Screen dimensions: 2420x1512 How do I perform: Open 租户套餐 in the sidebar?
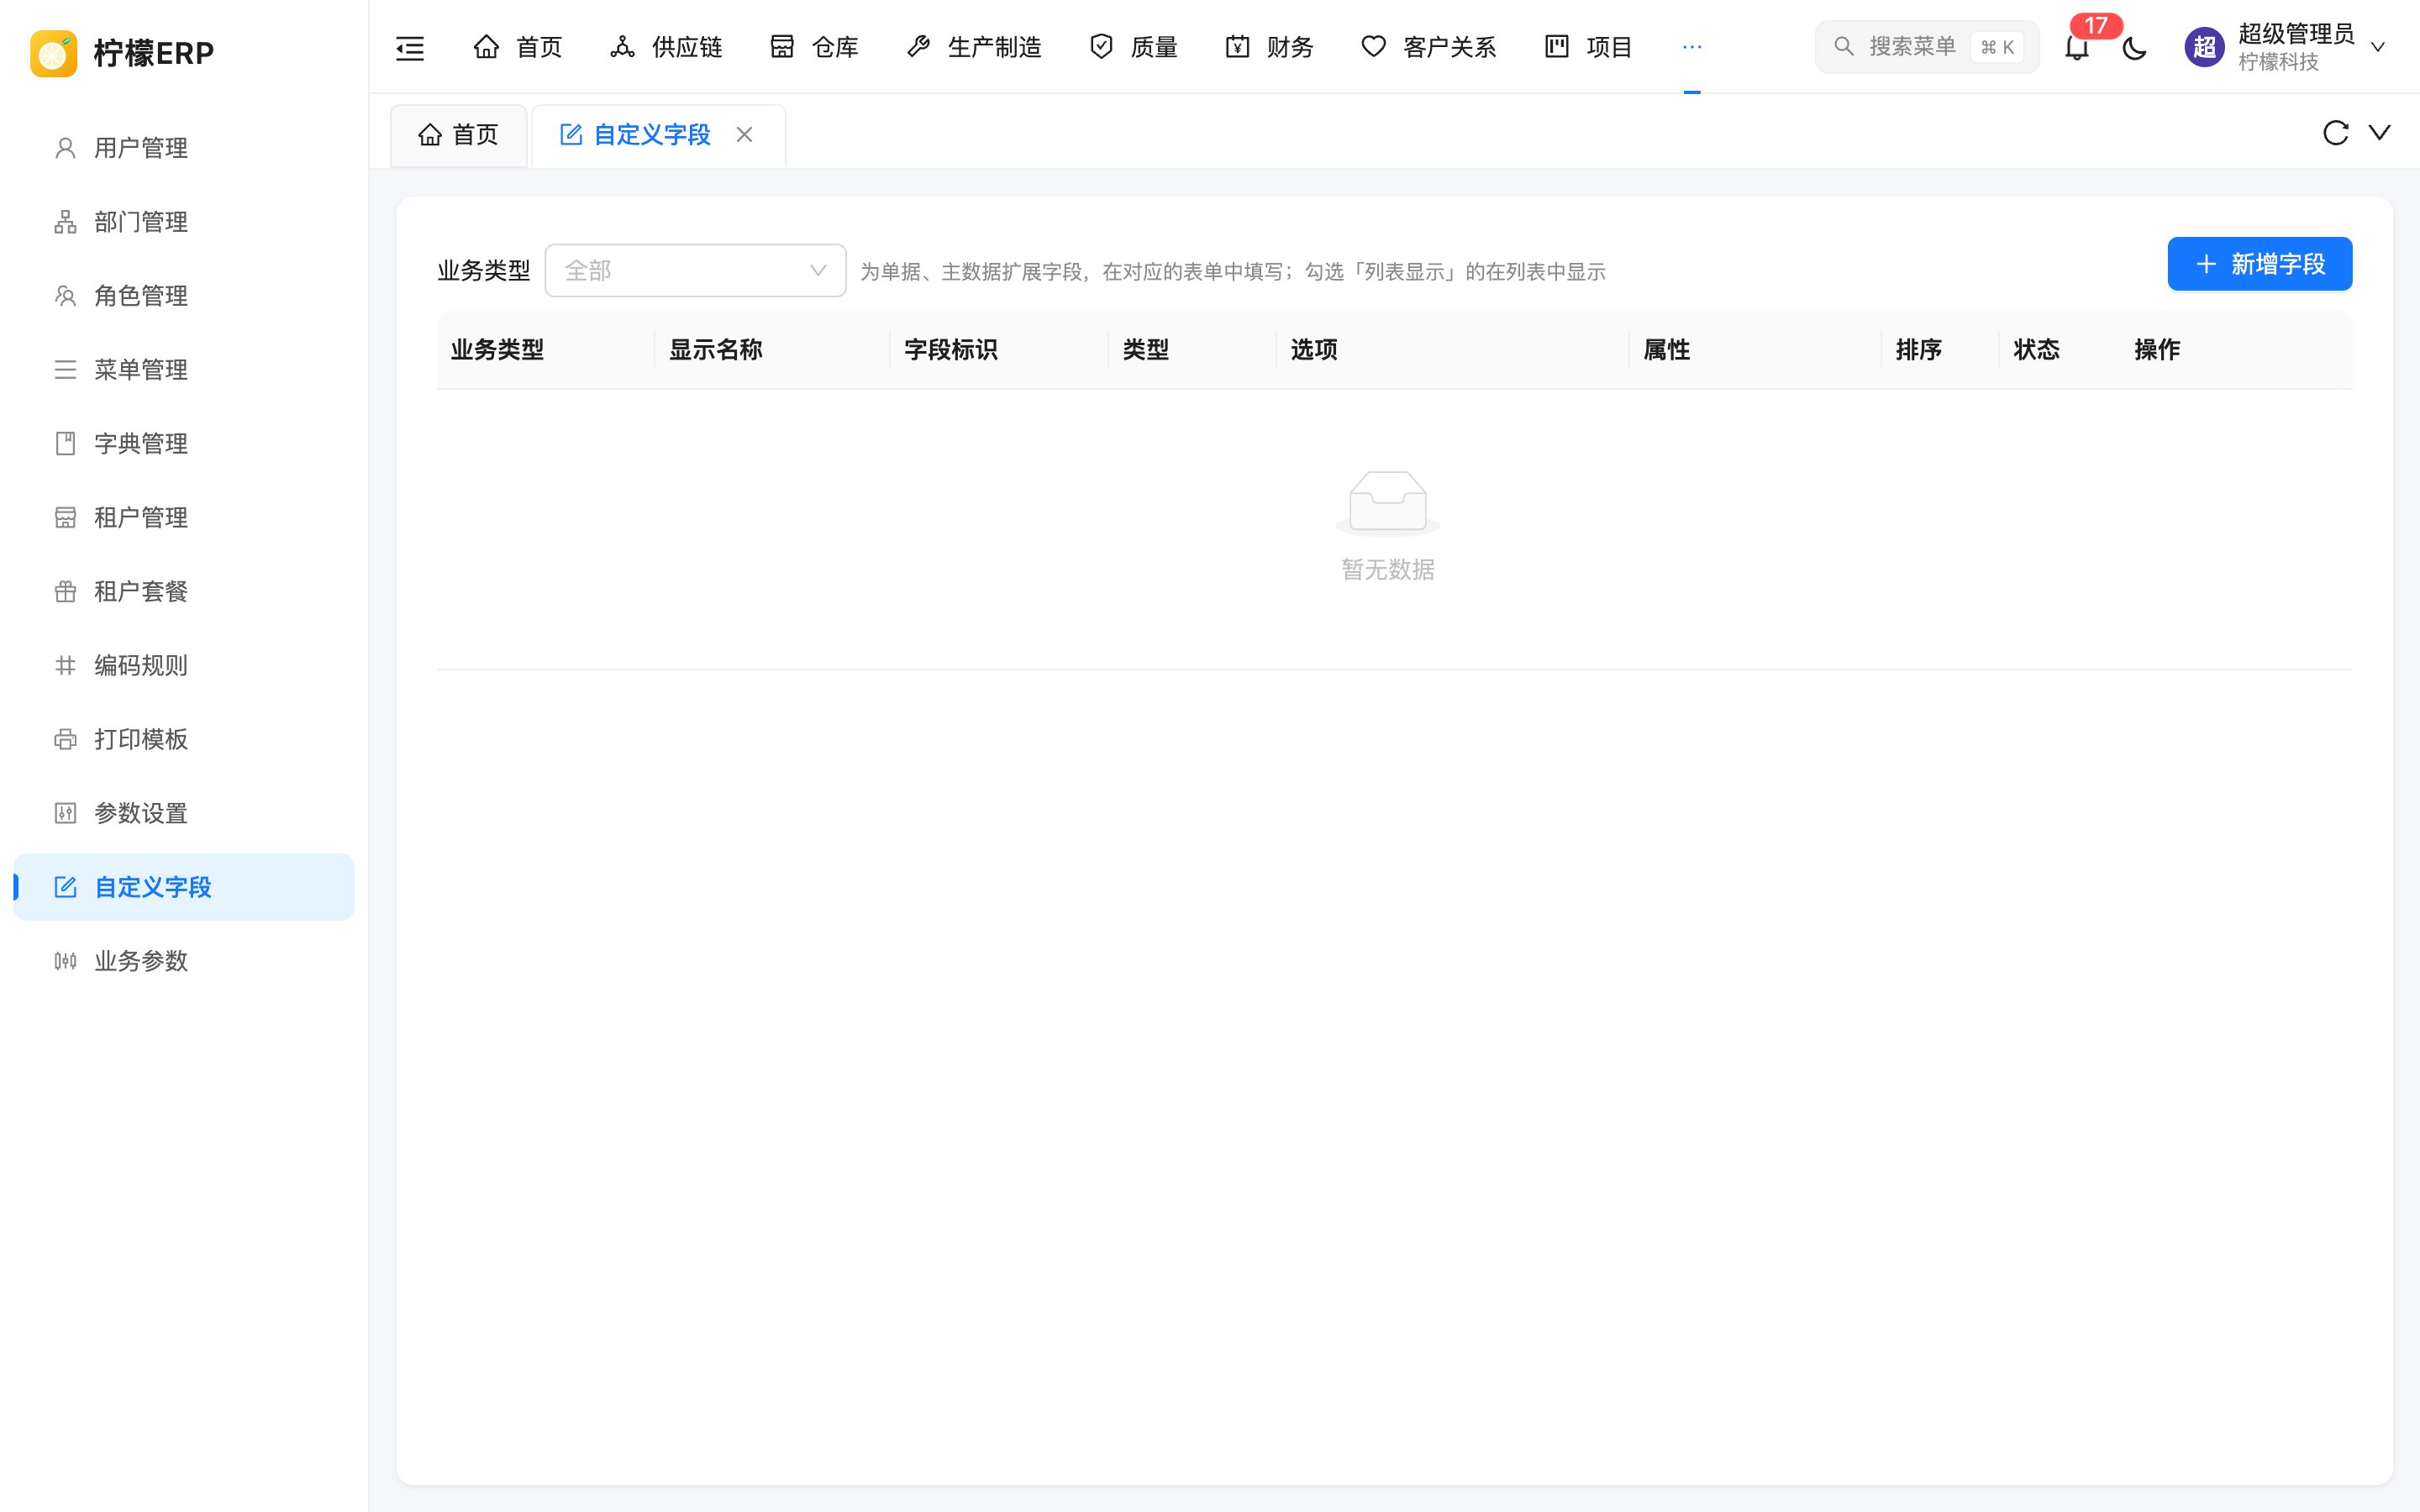[x=184, y=592]
